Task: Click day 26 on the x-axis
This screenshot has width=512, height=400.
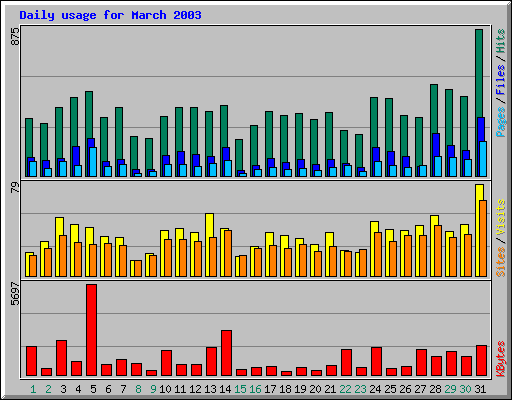Action: pyautogui.click(x=405, y=389)
